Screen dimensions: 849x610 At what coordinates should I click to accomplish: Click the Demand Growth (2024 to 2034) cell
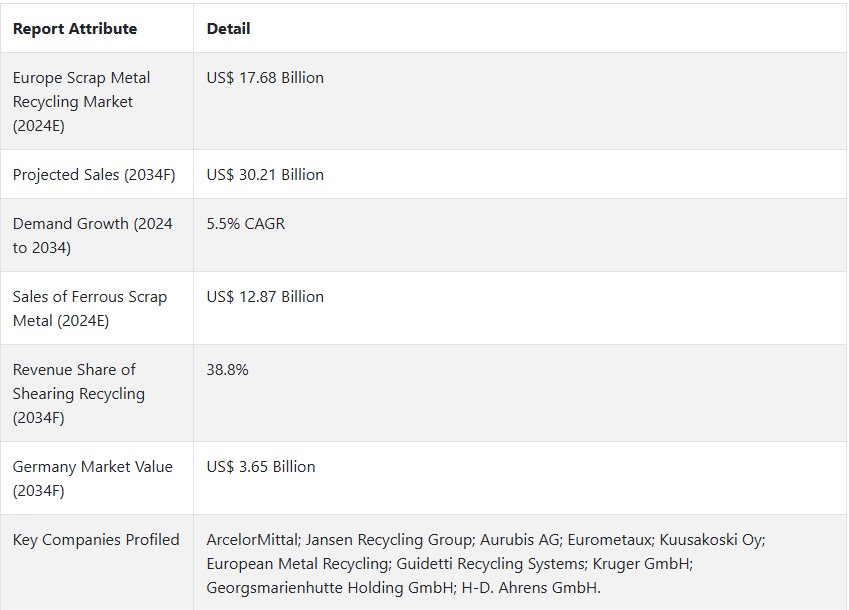tap(92, 236)
